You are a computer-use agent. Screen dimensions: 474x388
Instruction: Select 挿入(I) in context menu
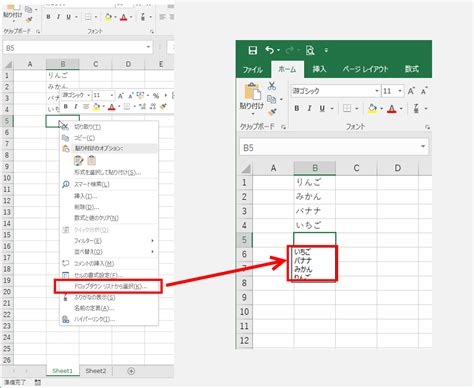coord(85,196)
